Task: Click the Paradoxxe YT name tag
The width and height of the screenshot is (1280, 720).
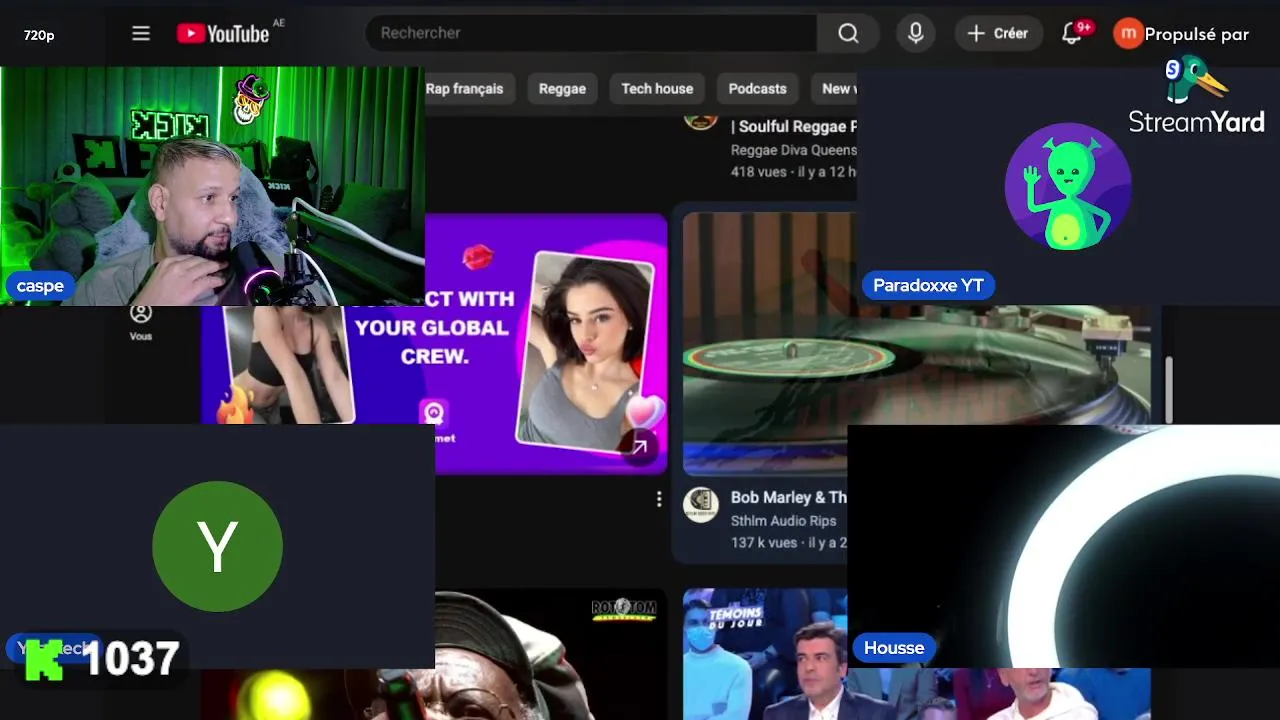Action: pos(928,285)
